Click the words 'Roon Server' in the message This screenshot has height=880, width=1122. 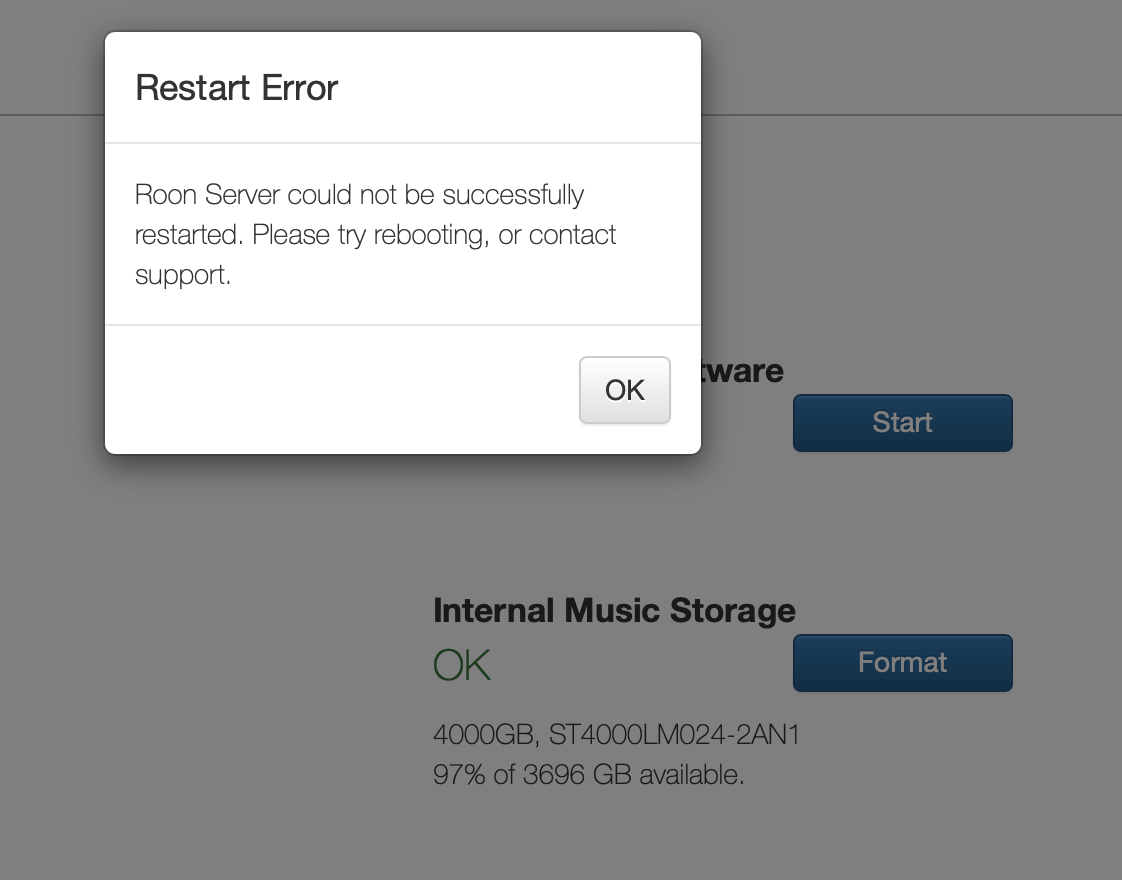208,195
